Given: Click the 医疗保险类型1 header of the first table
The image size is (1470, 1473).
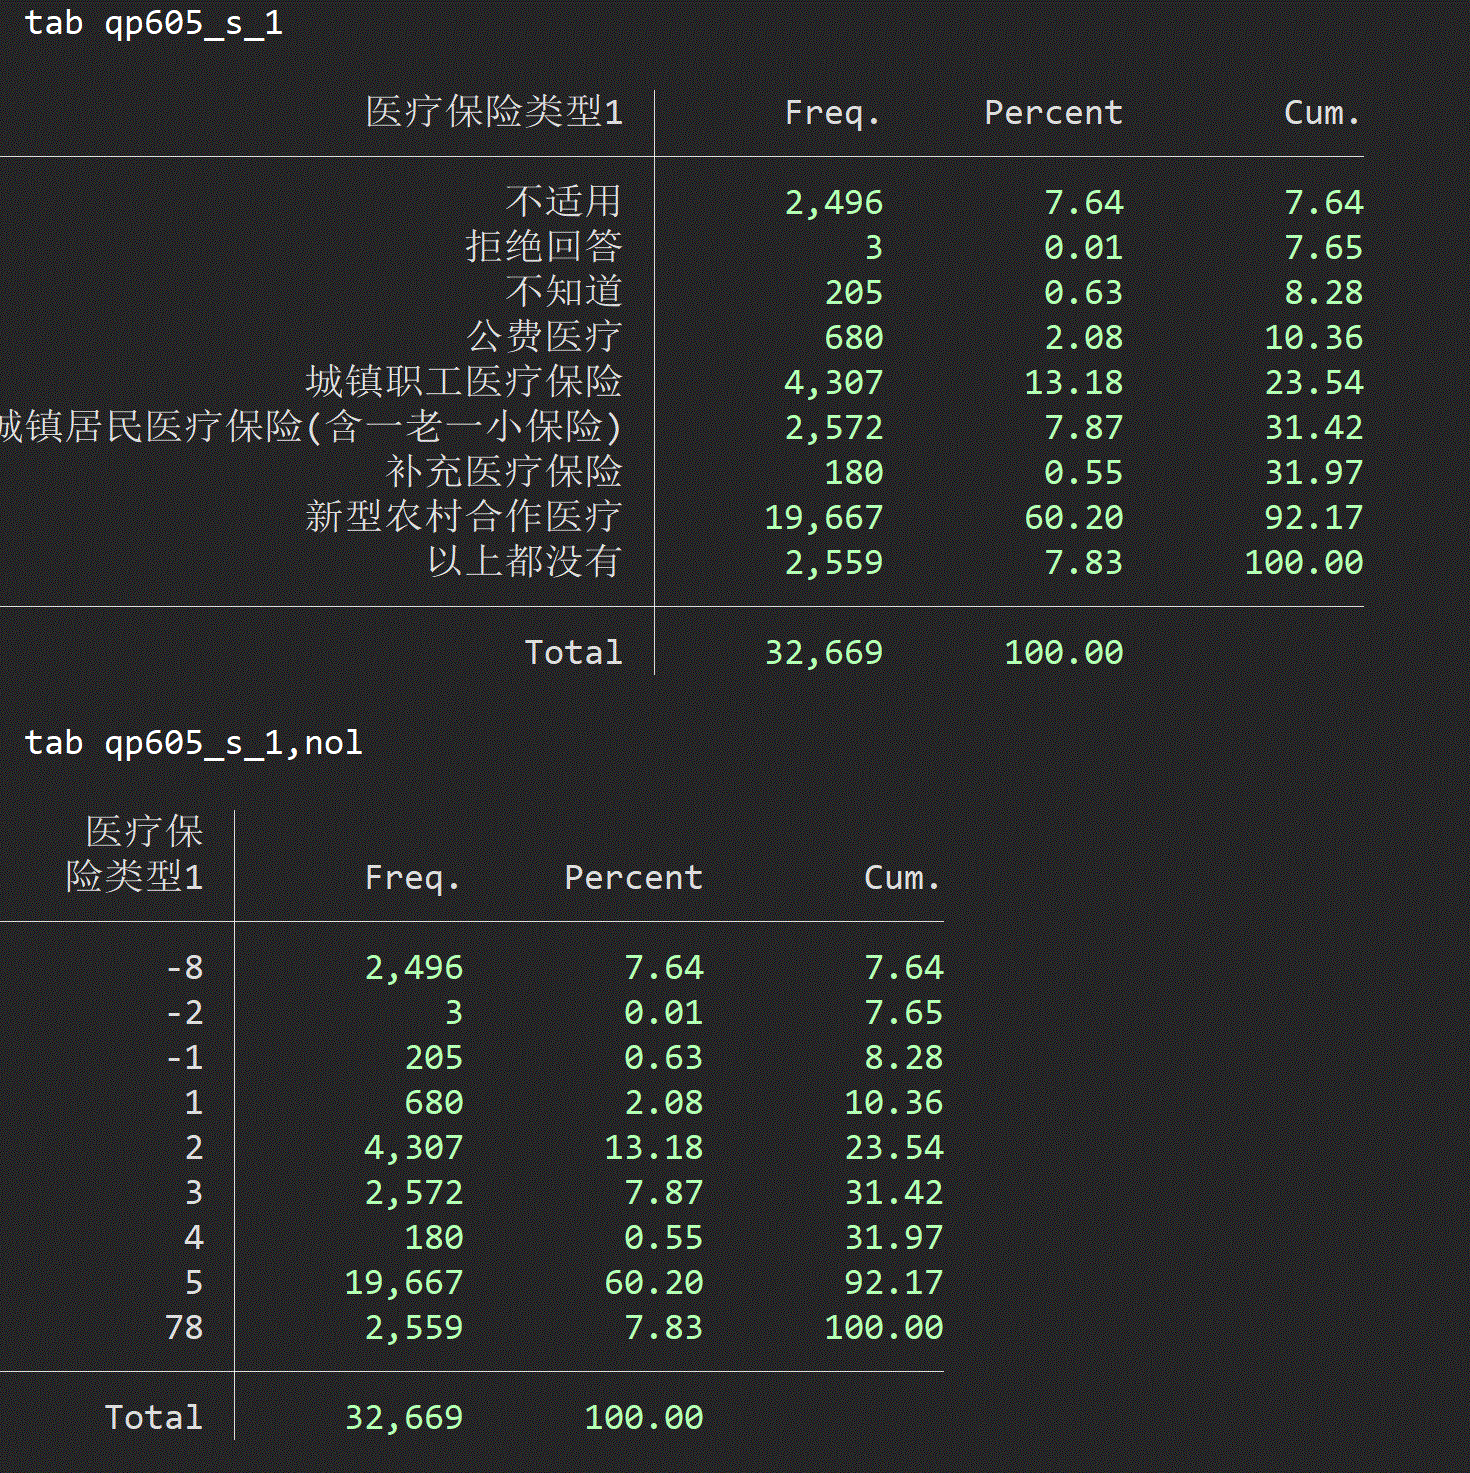Looking at the screenshot, I should tap(493, 112).
